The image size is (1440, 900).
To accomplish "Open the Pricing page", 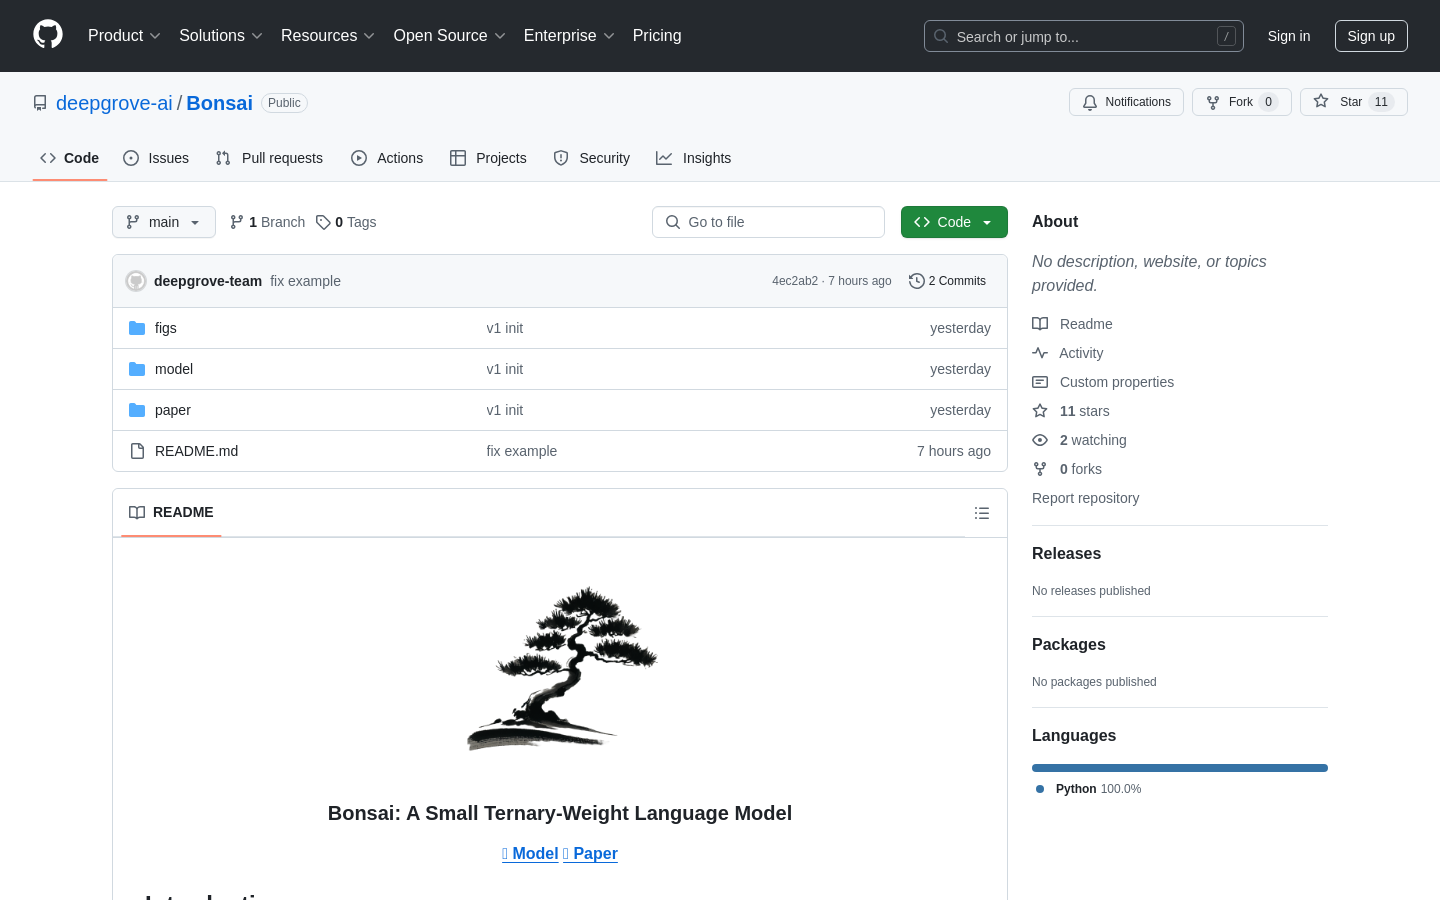I will coord(657,36).
